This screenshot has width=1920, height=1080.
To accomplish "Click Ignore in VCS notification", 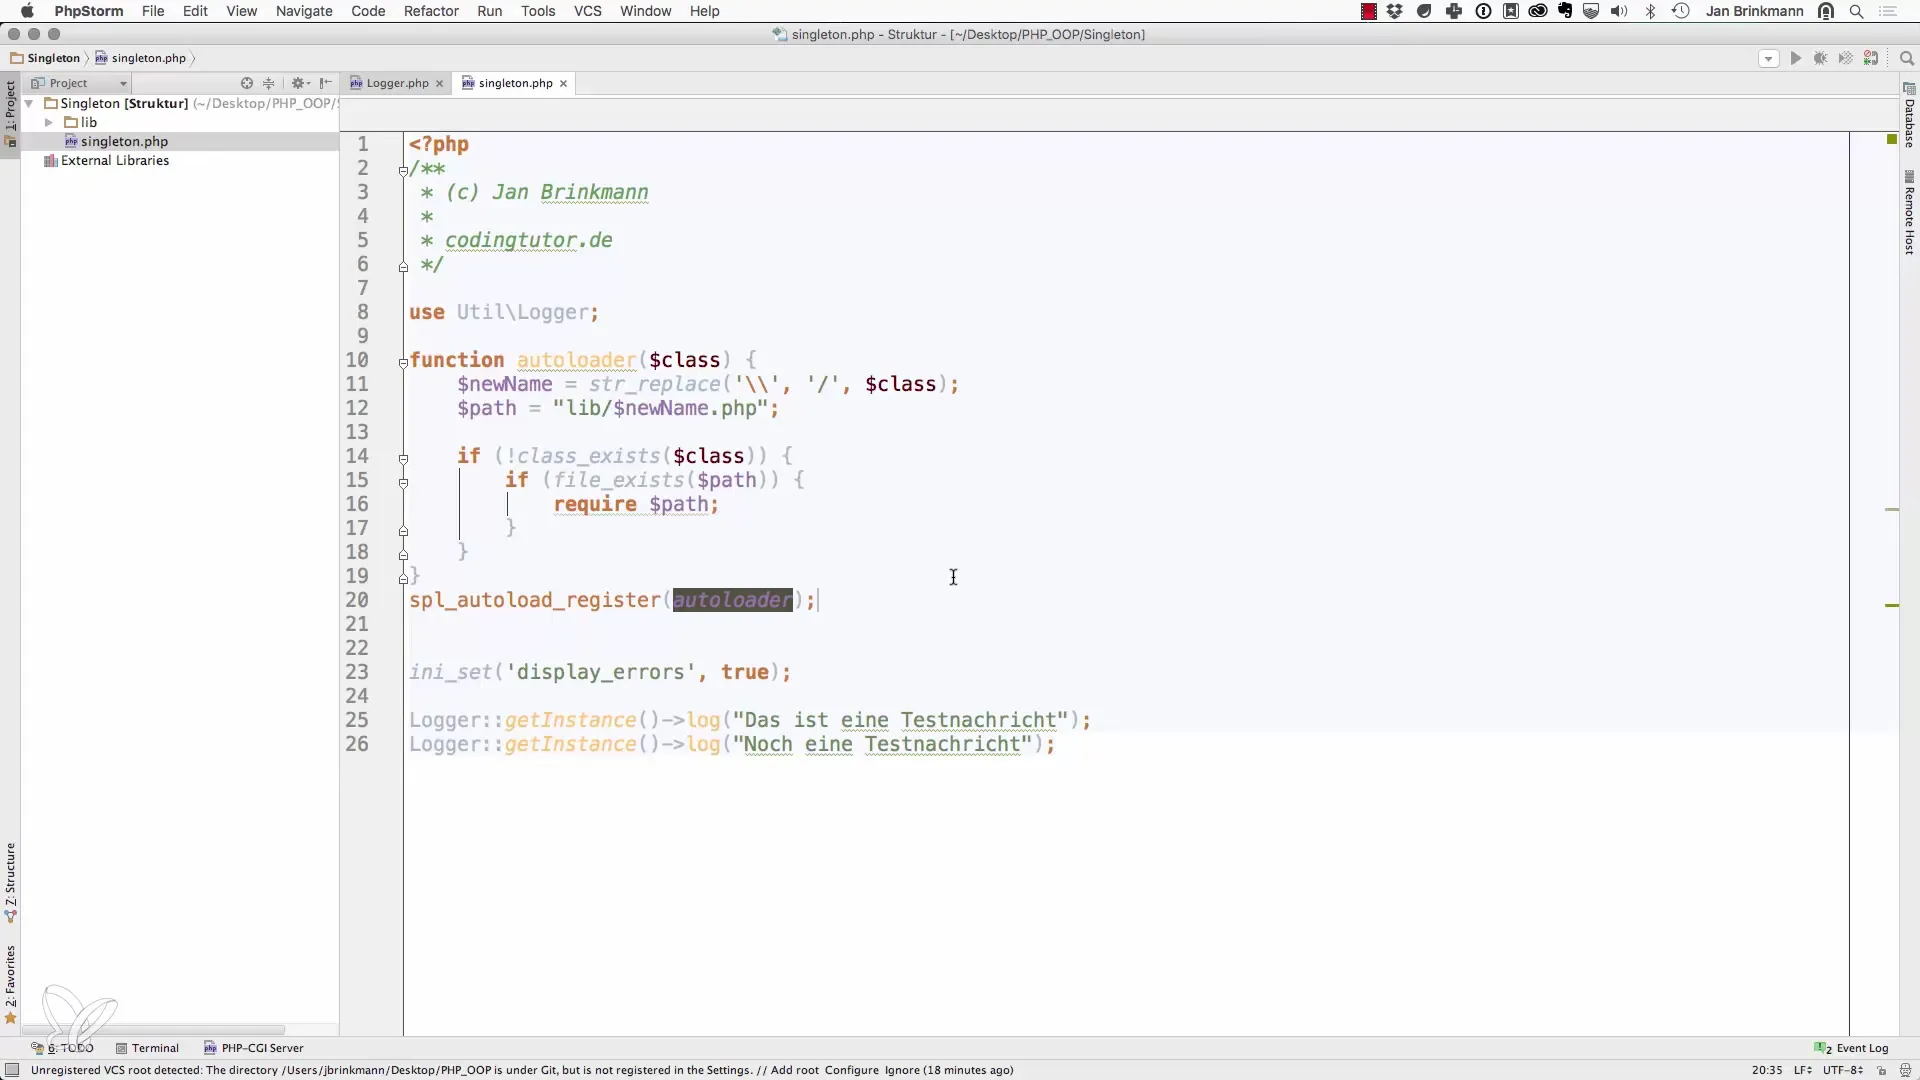I will click(x=902, y=1070).
